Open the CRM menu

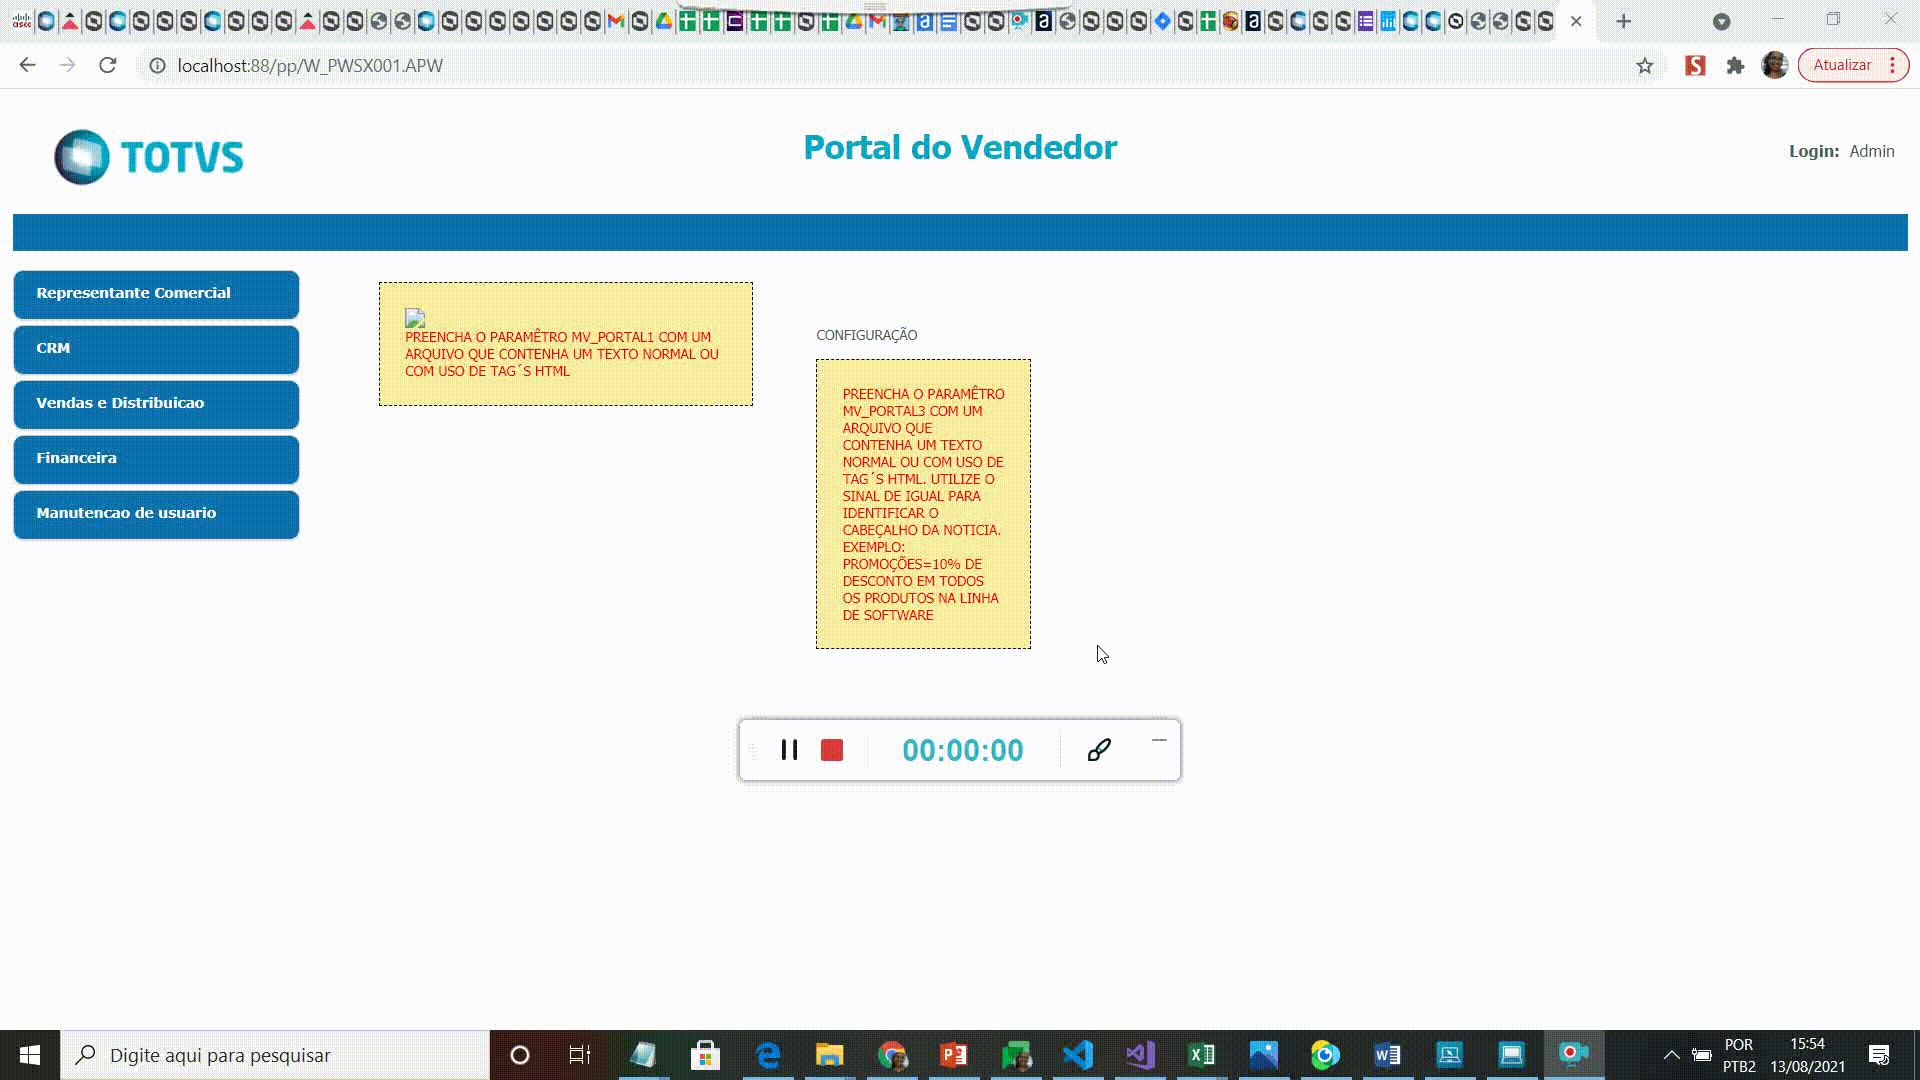(x=156, y=349)
